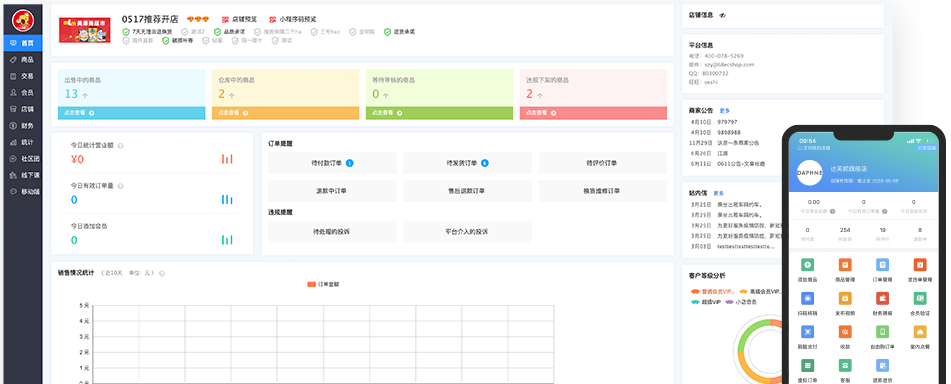Screen dimensions: 951x384
Task: Click the green shield beside 破损补寄
Action: click(x=166, y=41)
